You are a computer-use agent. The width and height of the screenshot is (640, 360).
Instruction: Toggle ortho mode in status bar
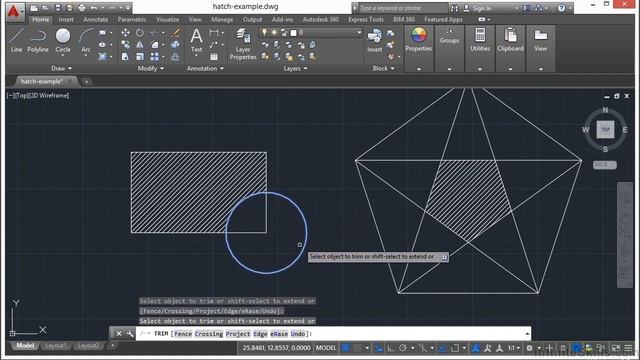tap(391, 348)
